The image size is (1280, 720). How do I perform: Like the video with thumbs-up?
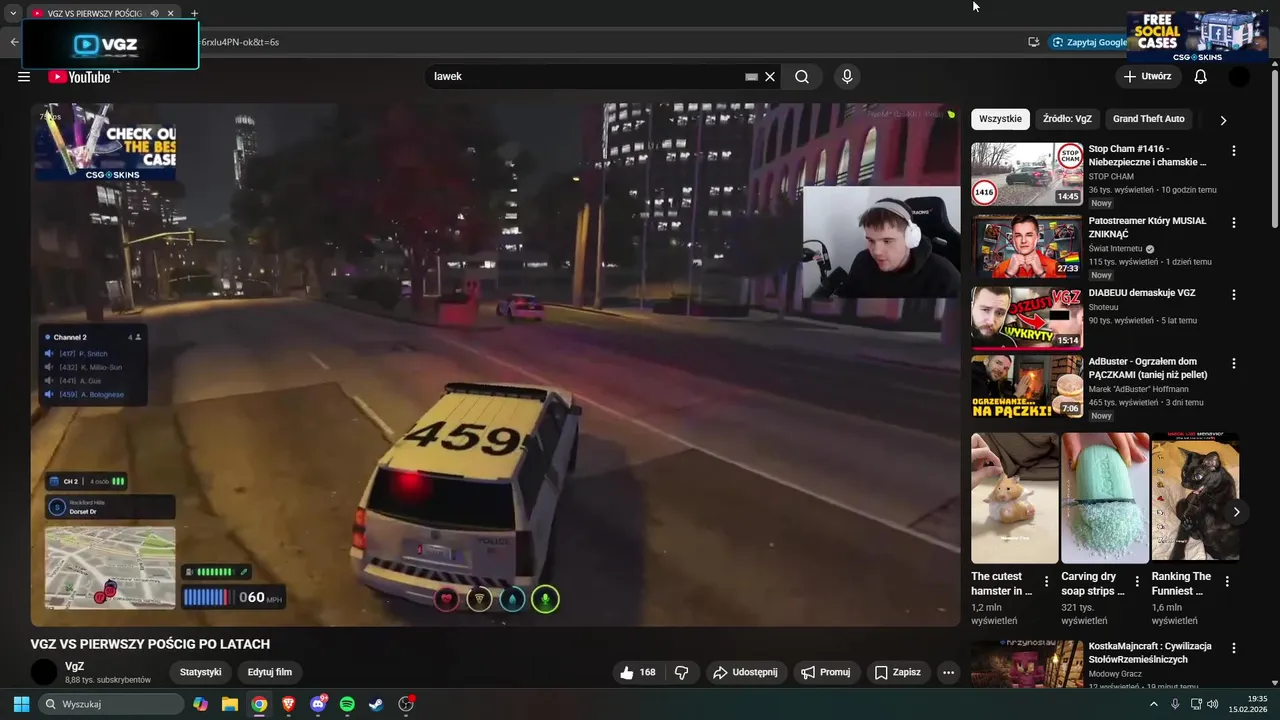[637, 673]
